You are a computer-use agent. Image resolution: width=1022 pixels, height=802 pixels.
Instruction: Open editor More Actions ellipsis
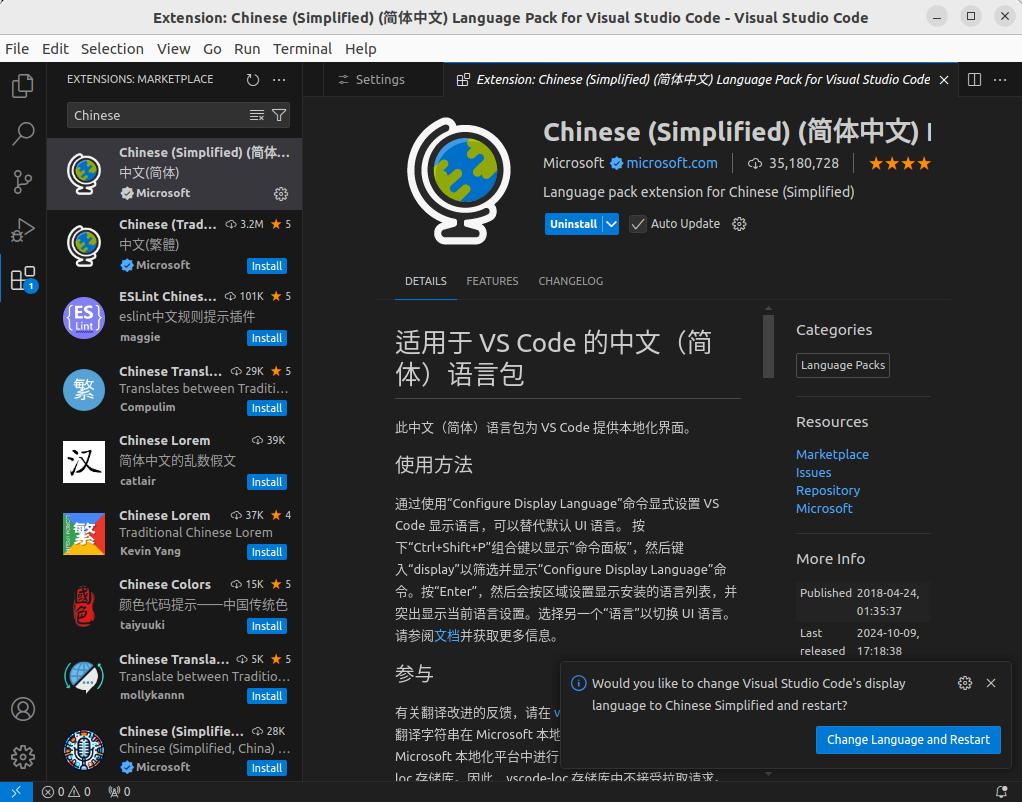(x=1000, y=80)
